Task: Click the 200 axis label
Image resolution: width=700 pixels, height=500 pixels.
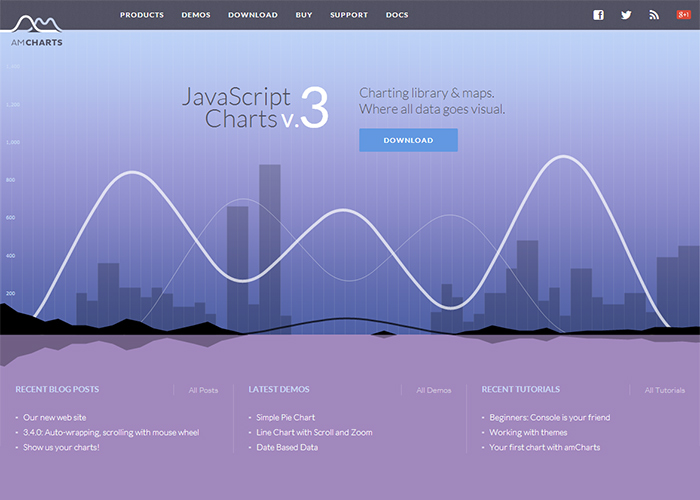Action: [x=10, y=293]
